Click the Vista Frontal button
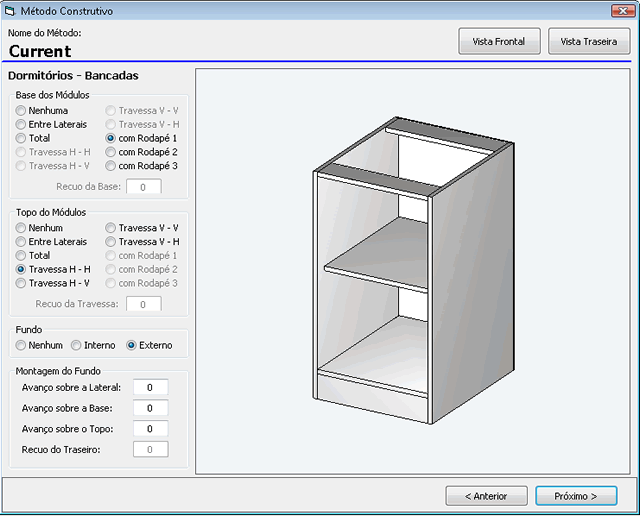 point(499,41)
